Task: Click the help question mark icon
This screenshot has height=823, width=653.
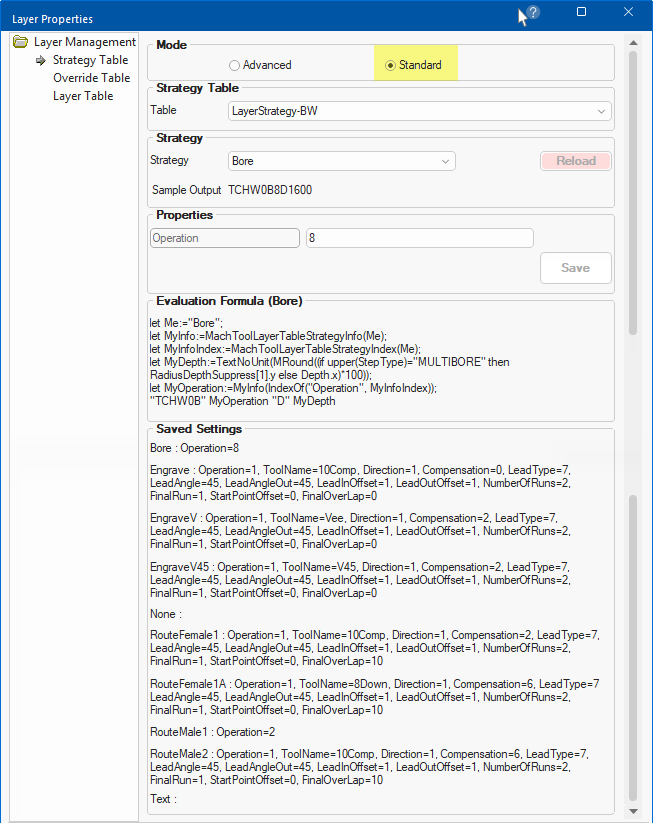Action: click(x=533, y=13)
